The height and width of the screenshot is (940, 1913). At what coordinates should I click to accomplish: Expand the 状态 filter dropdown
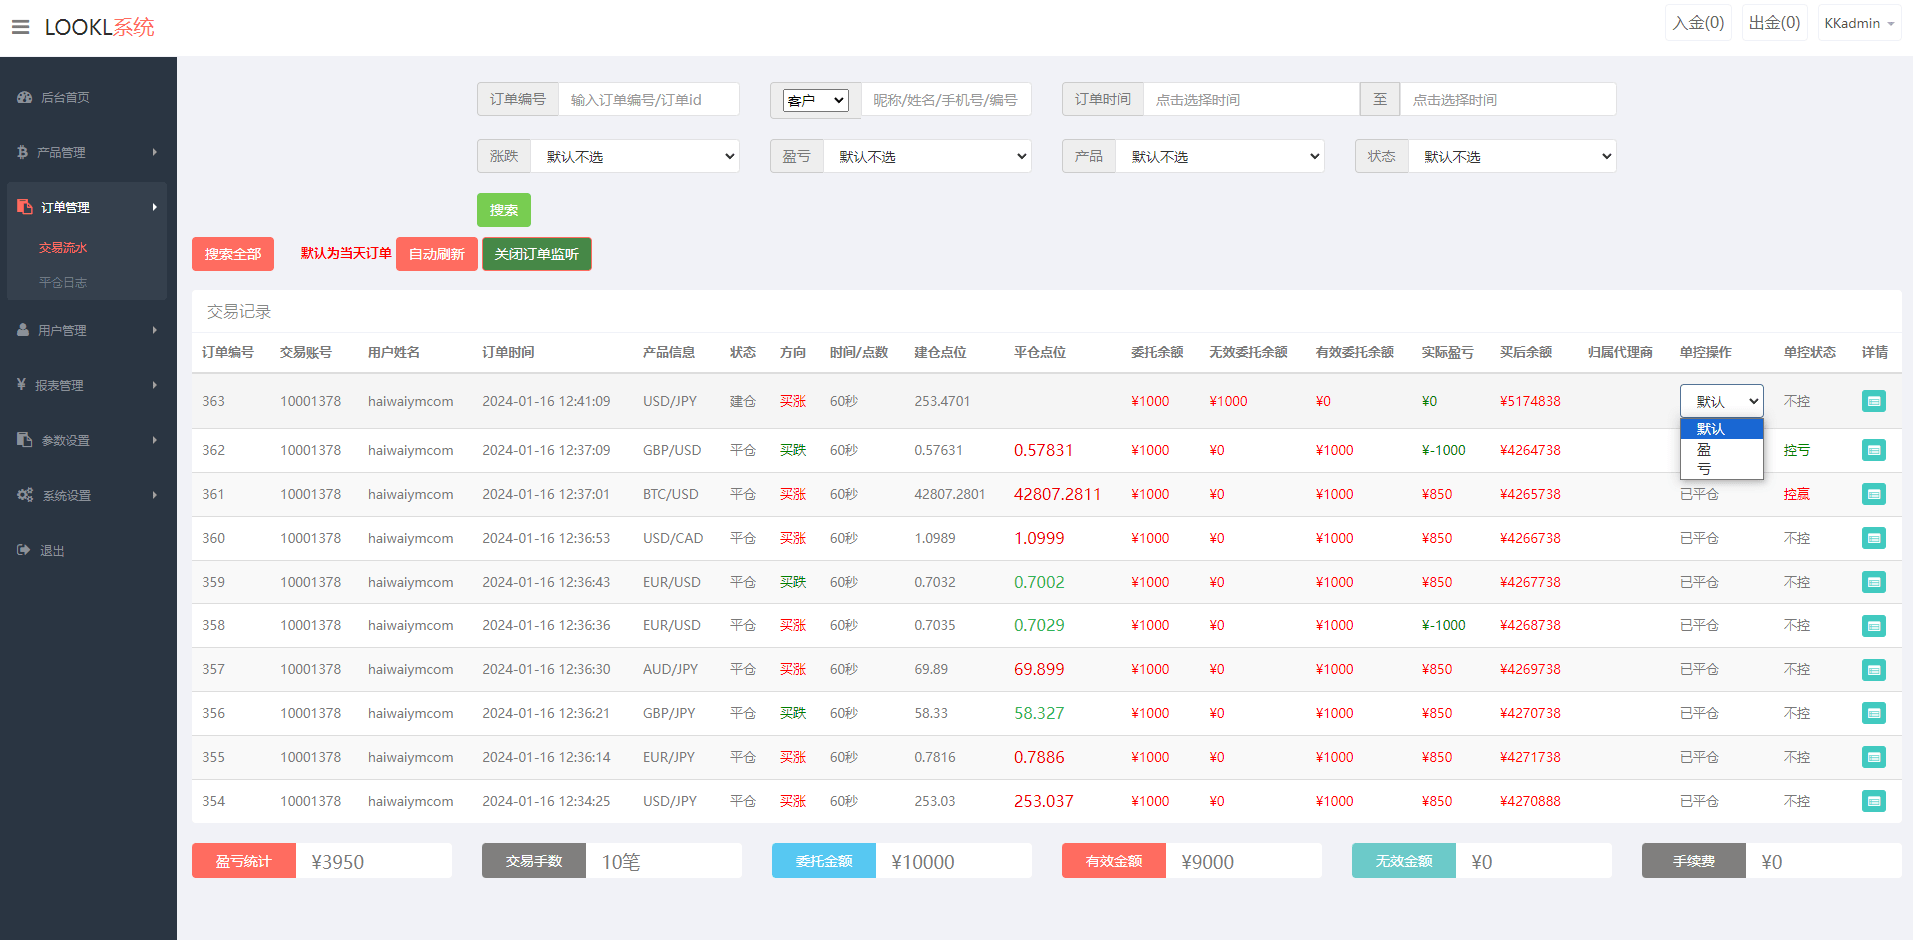(1511, 156)
